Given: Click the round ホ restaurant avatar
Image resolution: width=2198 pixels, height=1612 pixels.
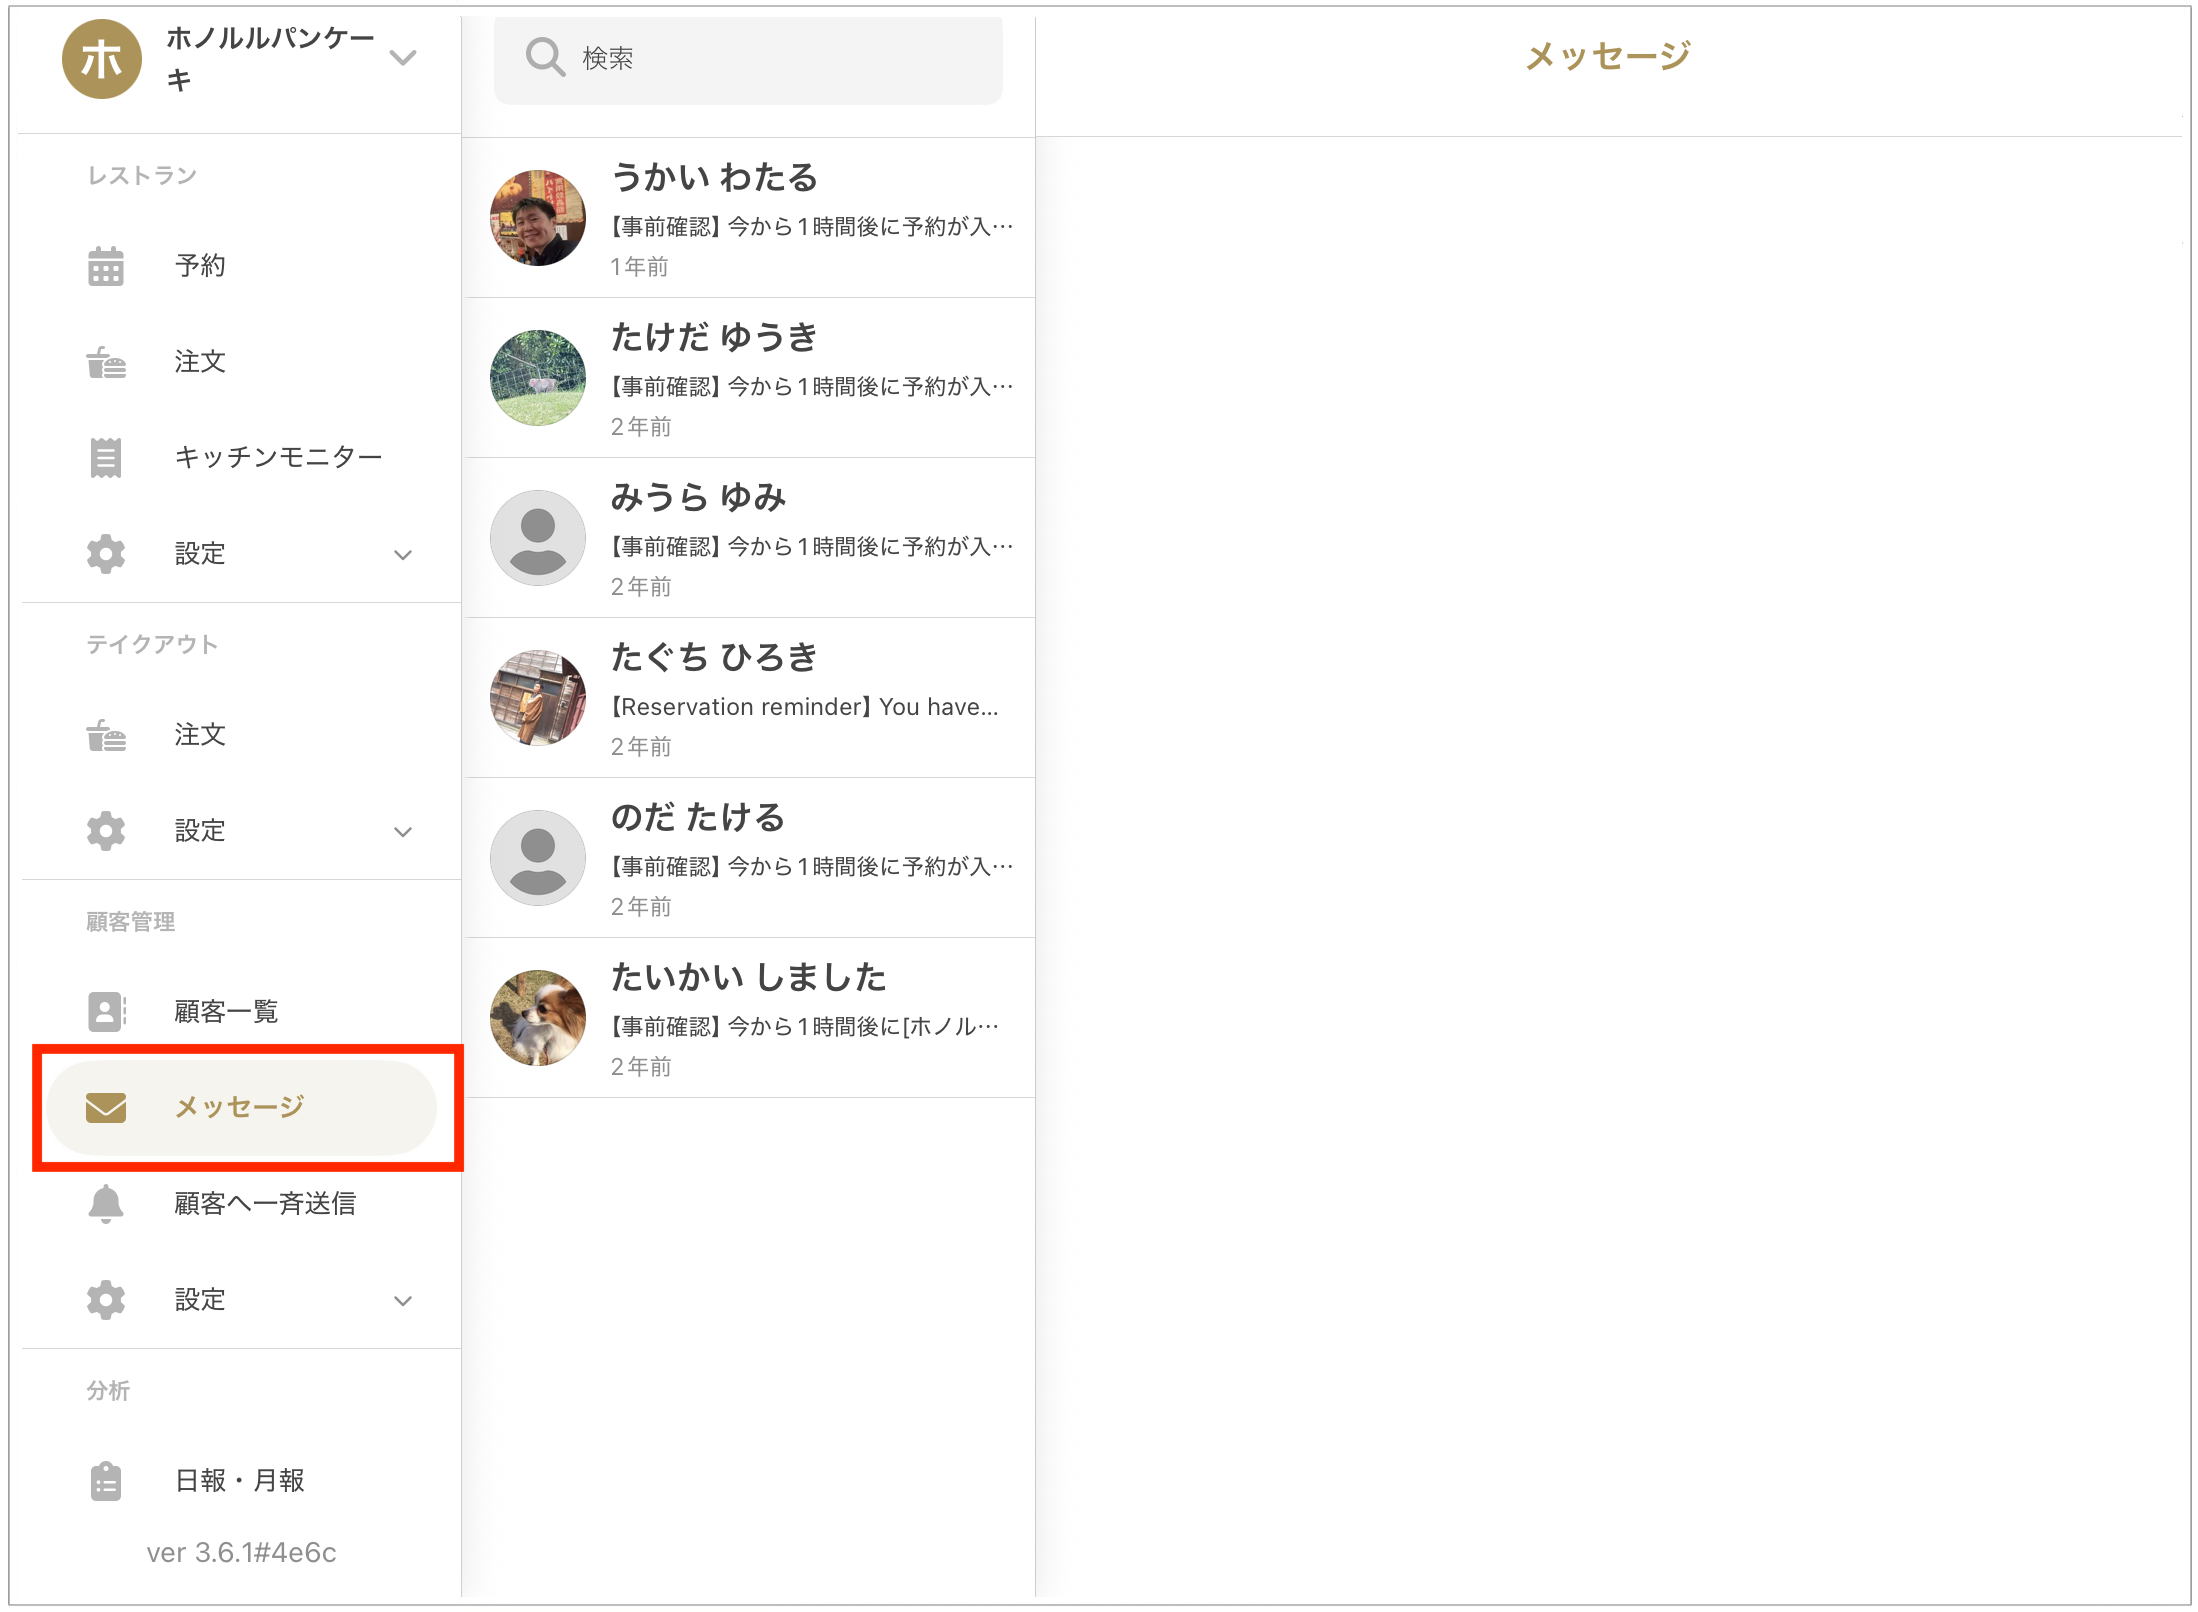Looking at the screenshot, I should [102, 58].
